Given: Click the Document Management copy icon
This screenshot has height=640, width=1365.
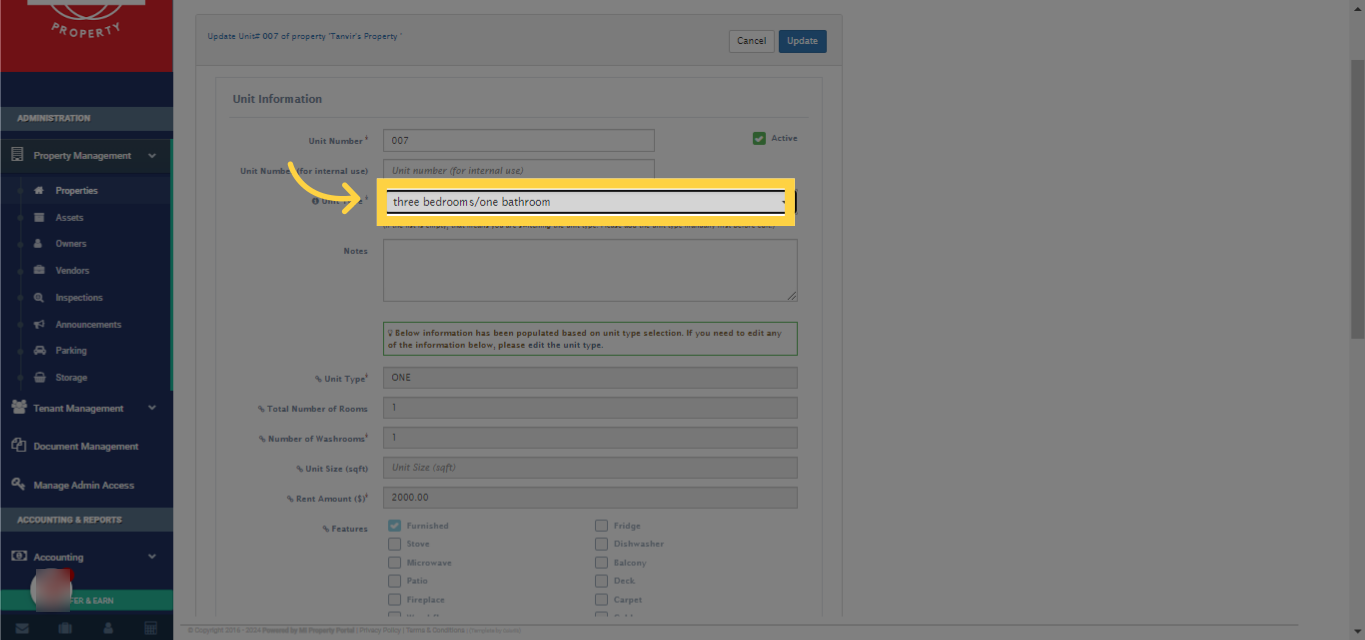Looking at the screenshot, I should pyautogui.click(x=18, y=446).
